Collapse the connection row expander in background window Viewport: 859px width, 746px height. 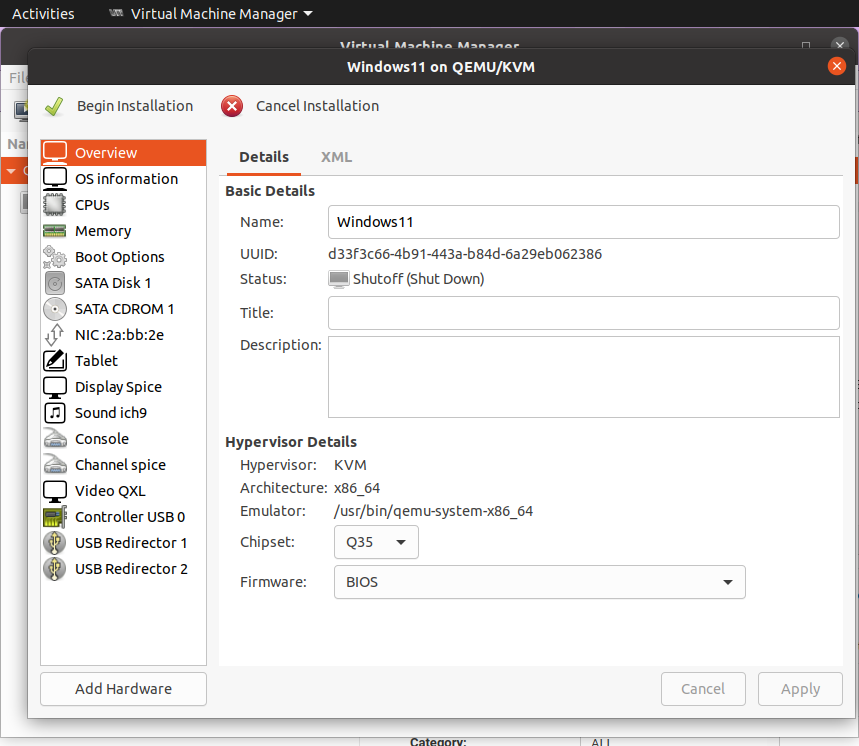click(x=11, y=171)
